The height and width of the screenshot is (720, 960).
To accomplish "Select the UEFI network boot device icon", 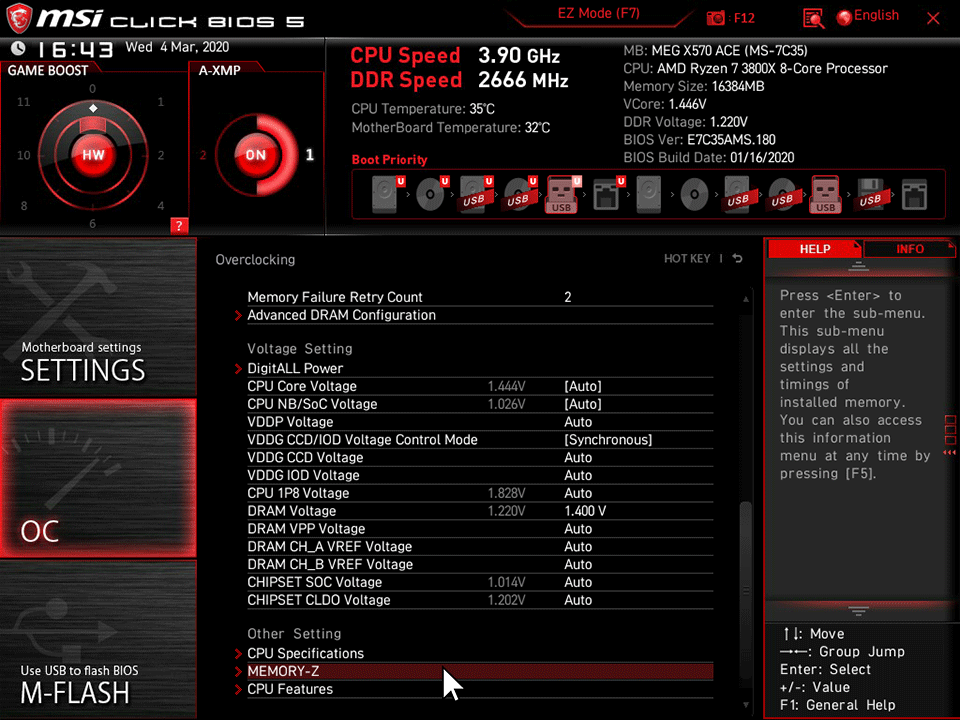I will point(608,194).
